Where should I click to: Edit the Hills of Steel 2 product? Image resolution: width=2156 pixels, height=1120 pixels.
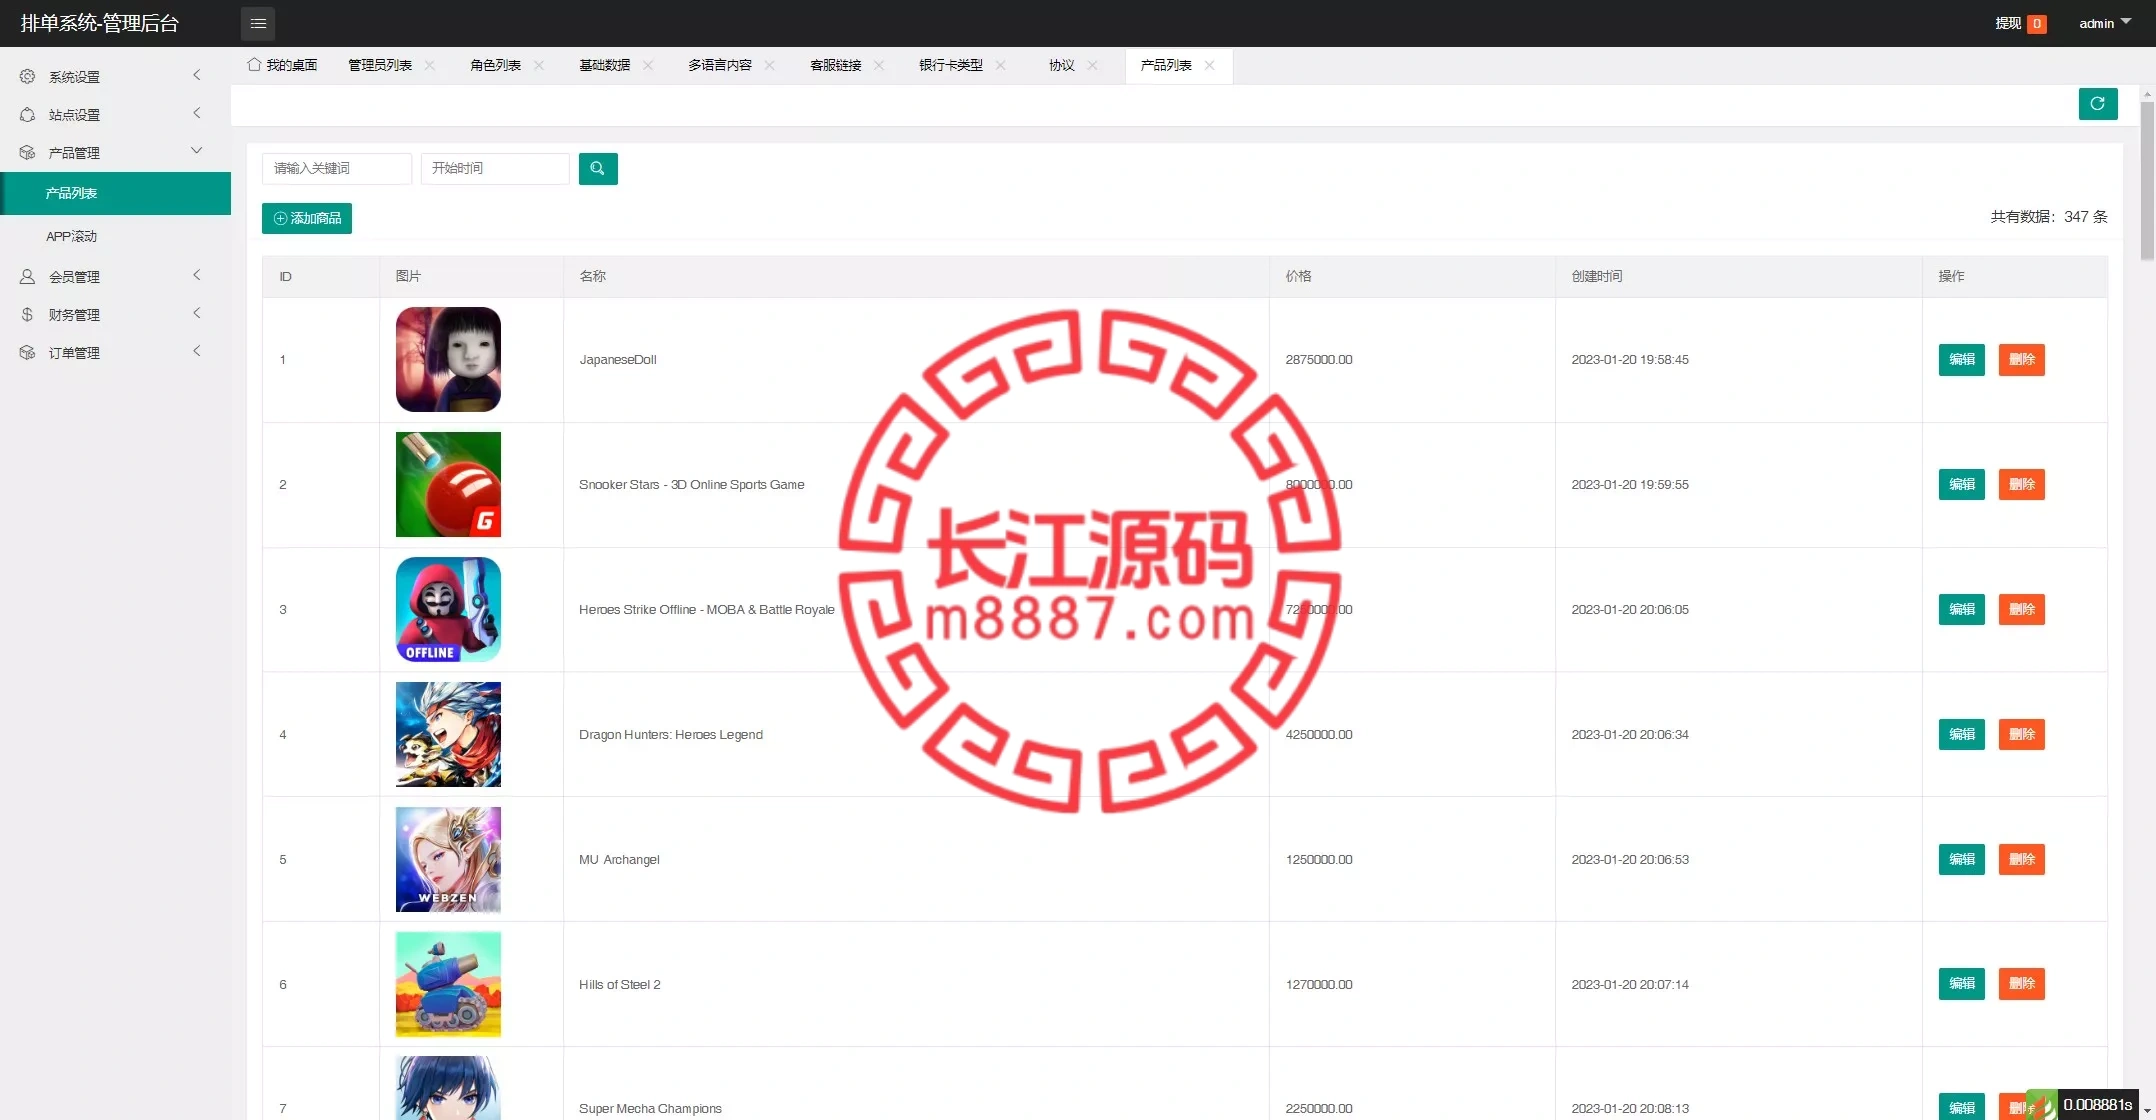click(x=1961, y=983)
